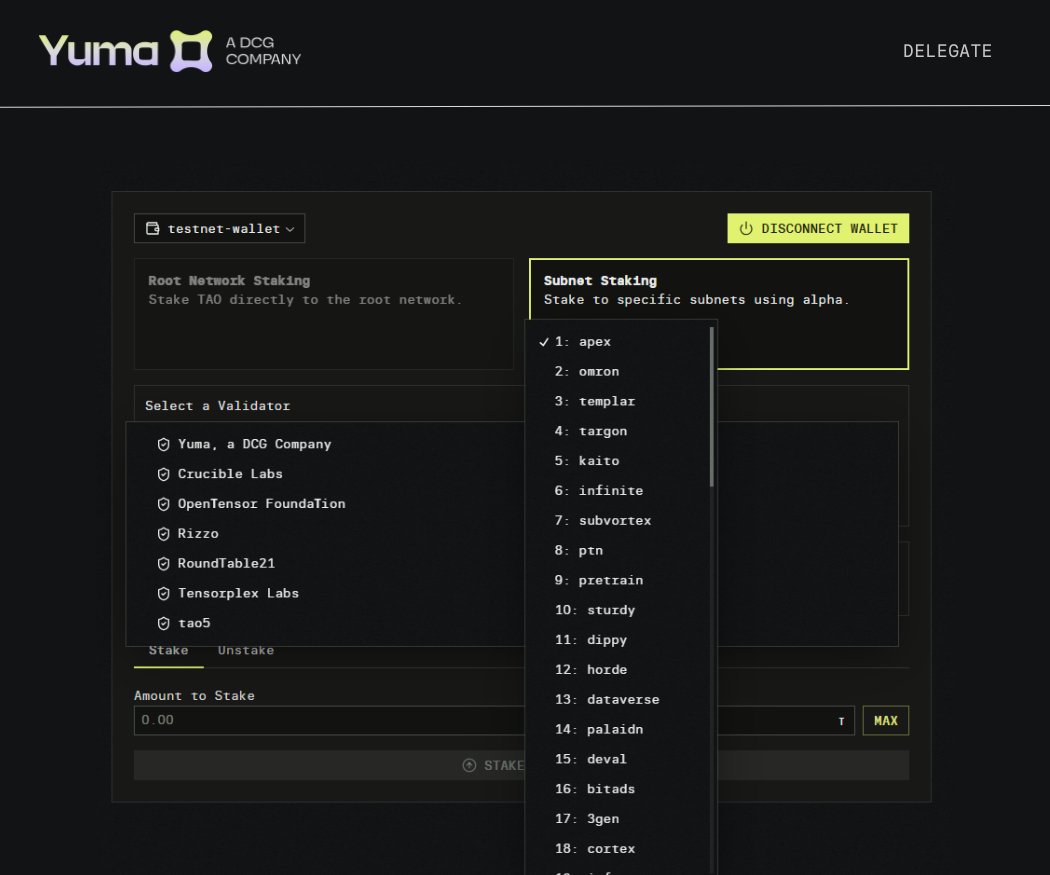This screenshot has width=1050, height=875.
Task: Click shield icon next to Tensorplex Labs
Action: pos(163,593)
